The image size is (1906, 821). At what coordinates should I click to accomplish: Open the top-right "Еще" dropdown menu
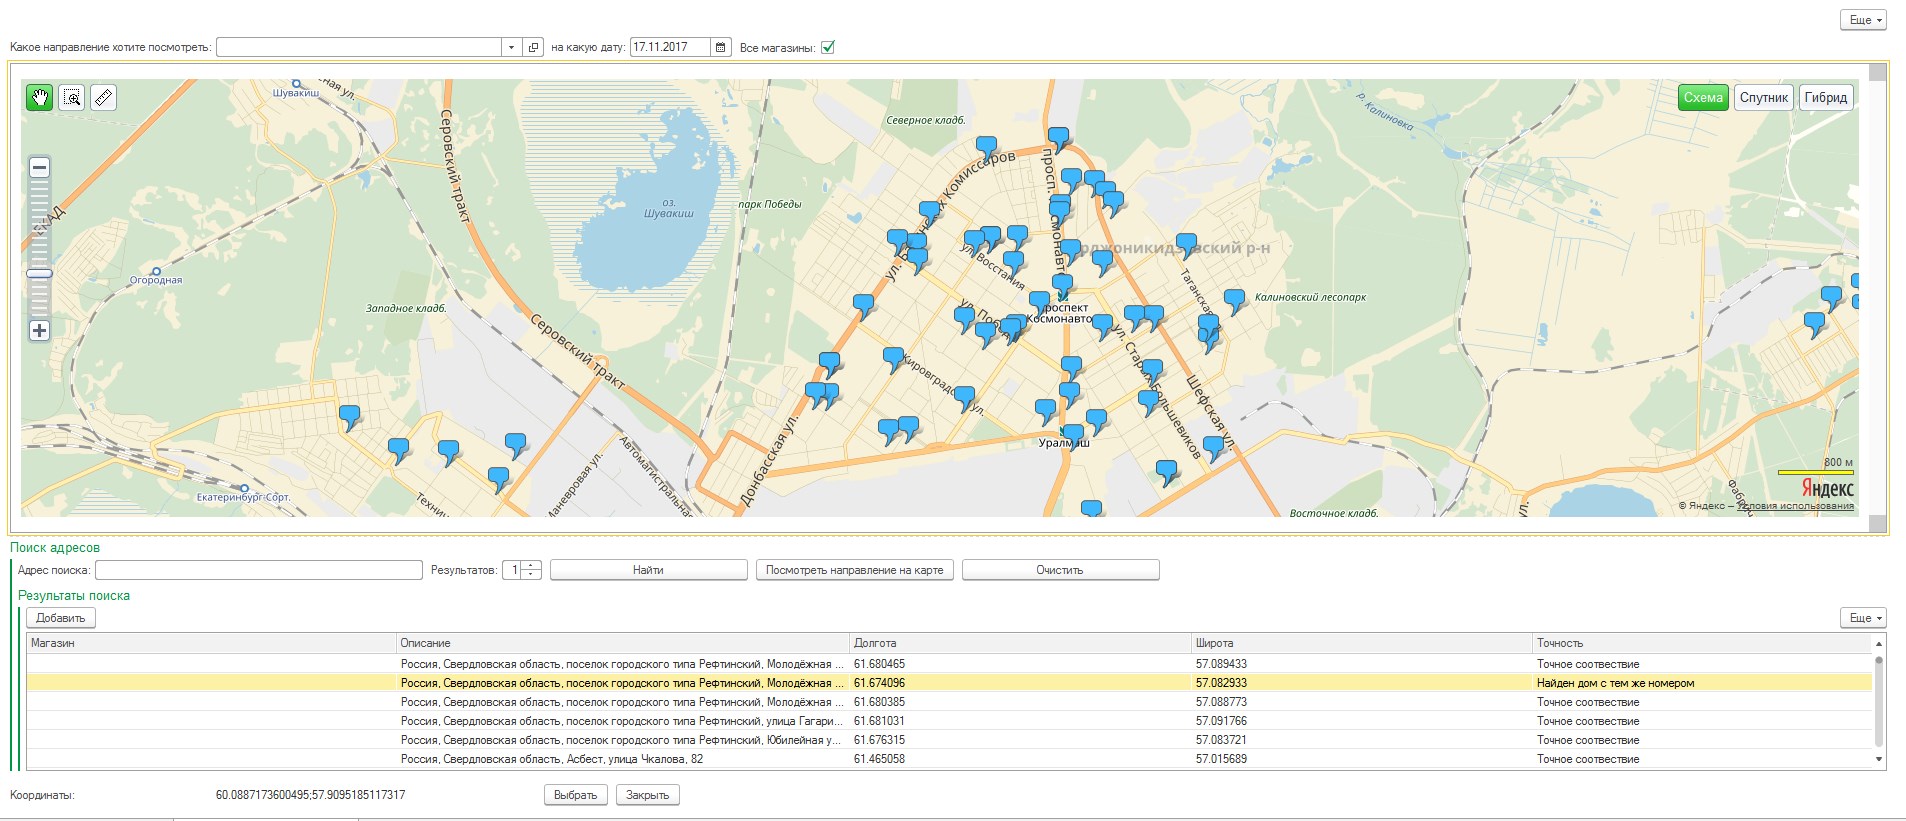[1863, 20]
